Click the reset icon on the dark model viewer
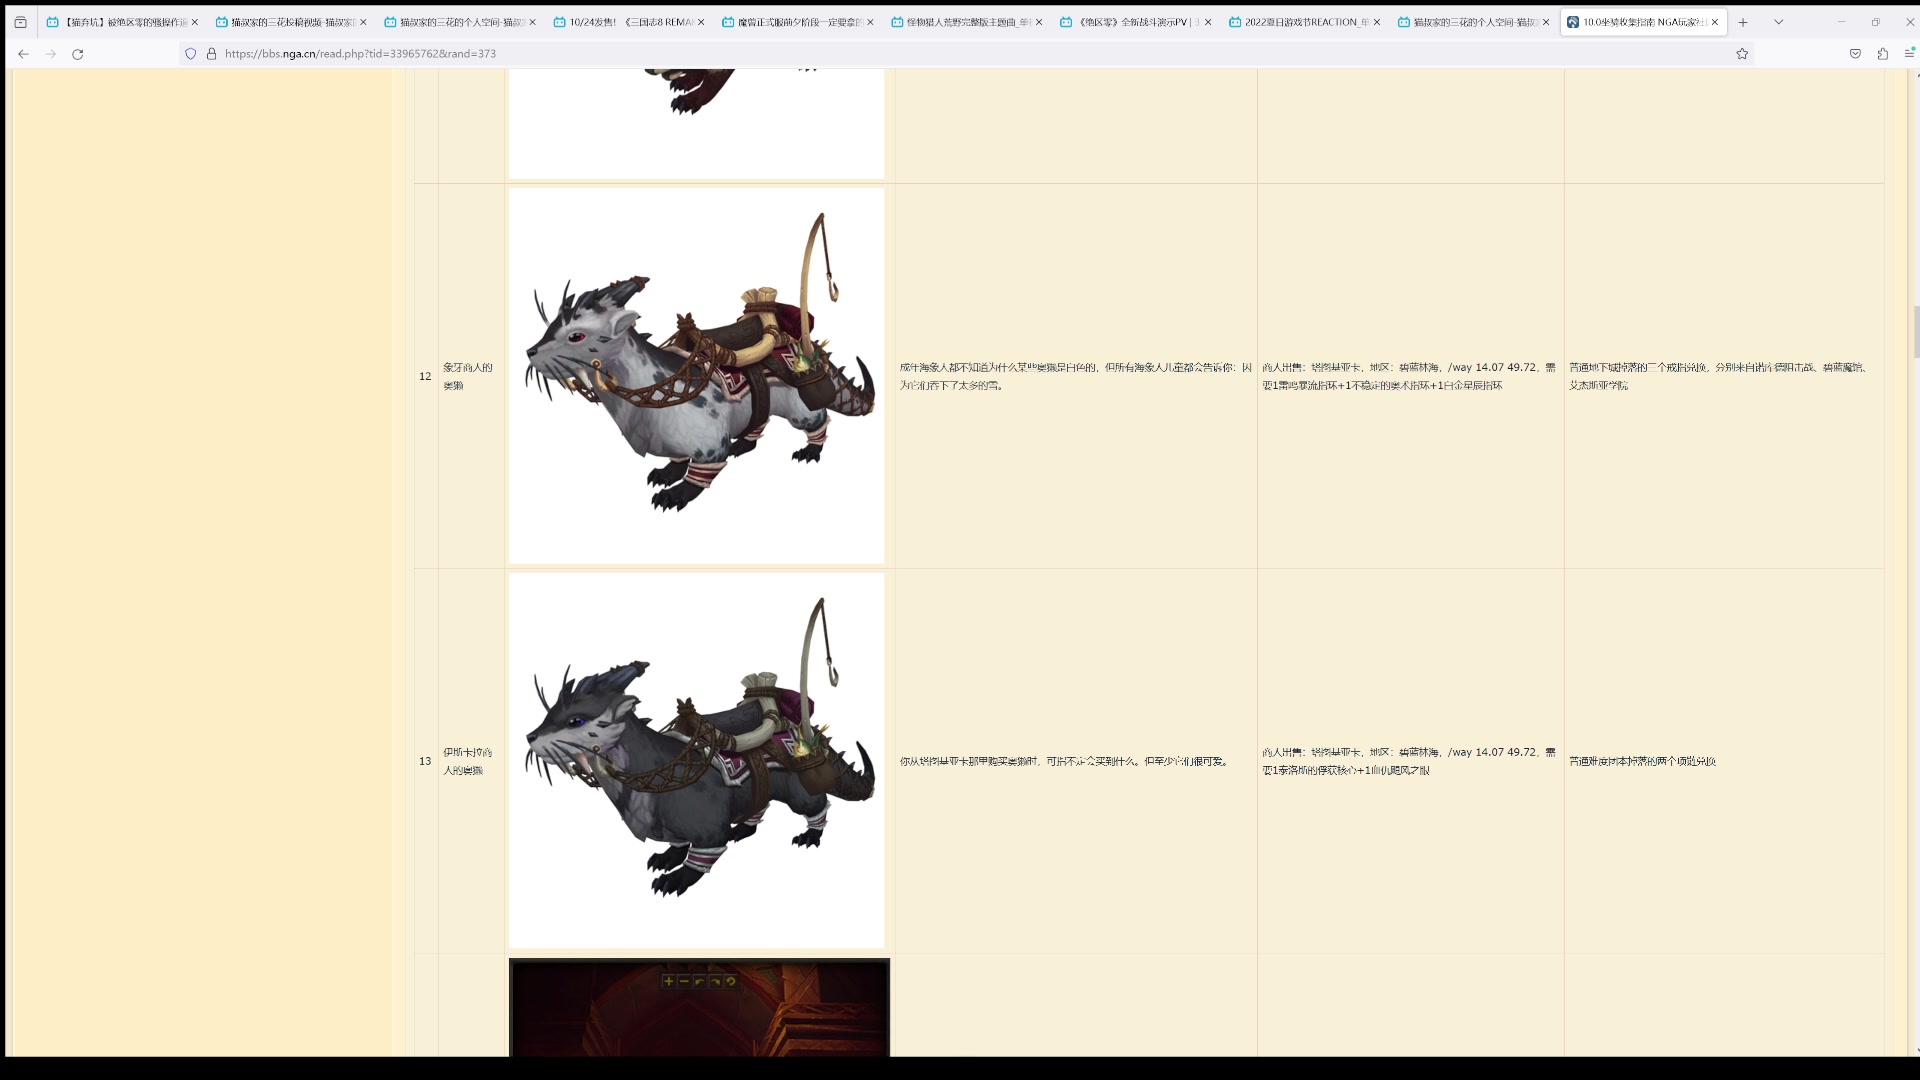The width and height of the screenshot is (1920, 1080). [x=731, y=981]
